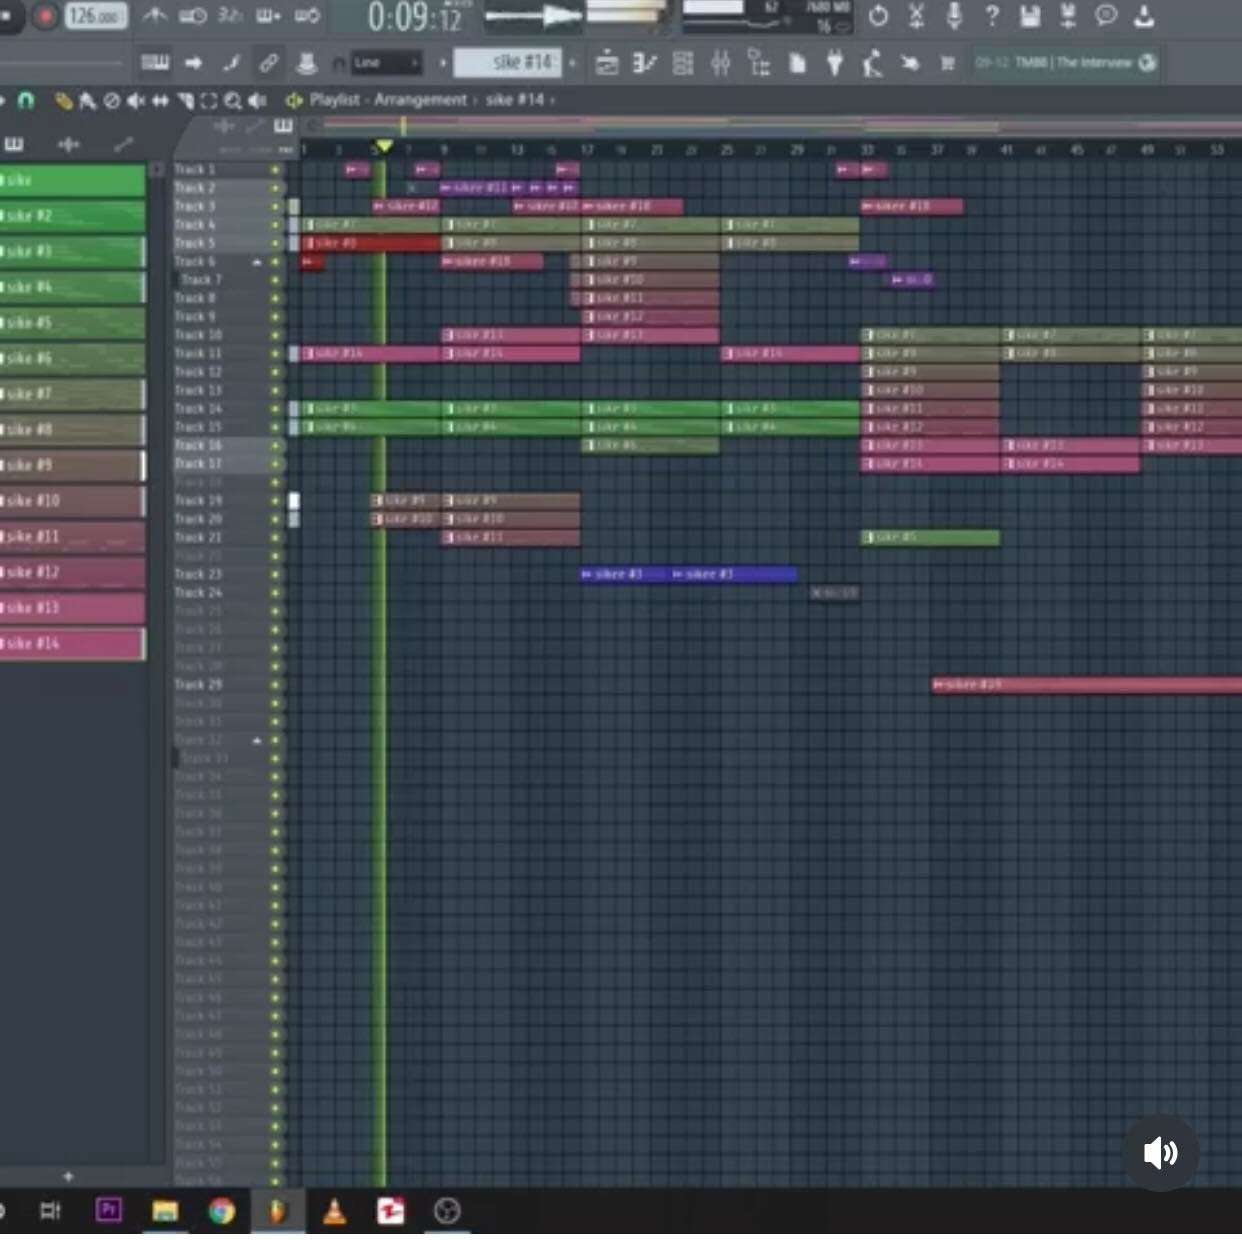Toggle the recording countdown icon
The height and width of the screenshot is (1240, 1242).
click(230, 16)
